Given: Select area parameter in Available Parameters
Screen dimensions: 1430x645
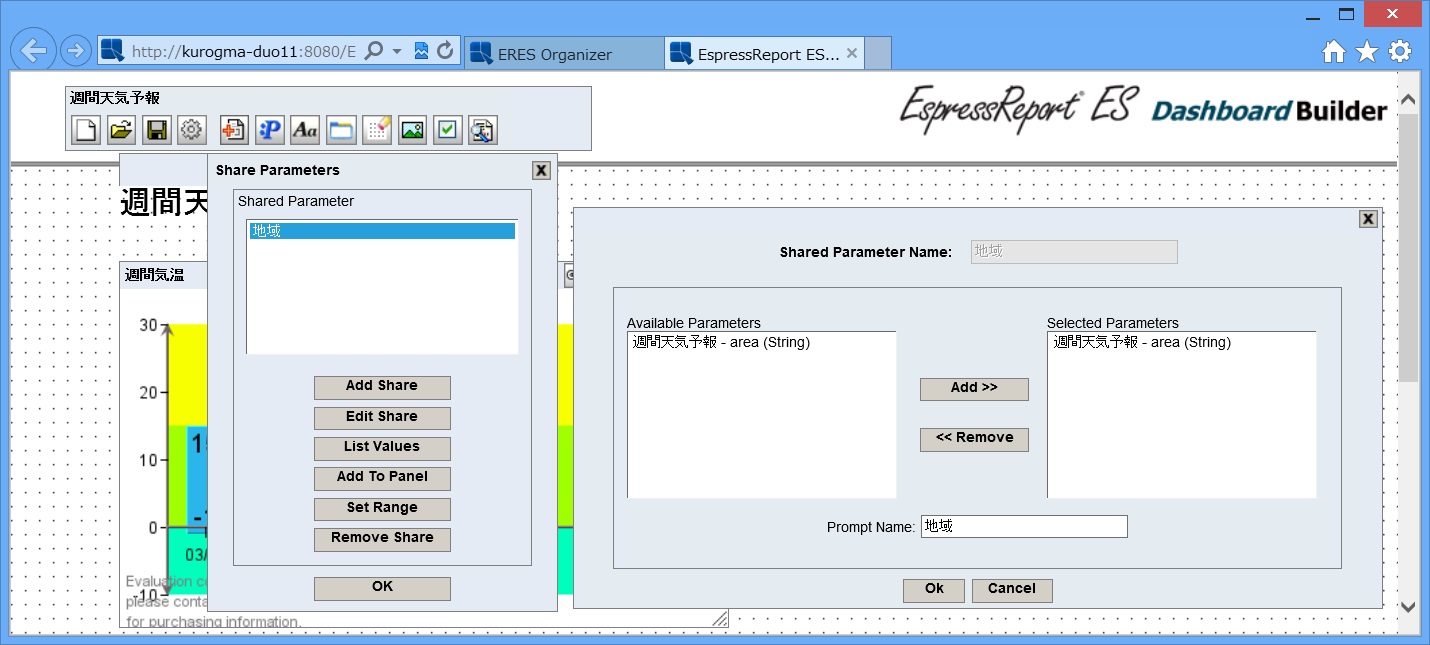Looking at the screenshot, I should click(x=721, y=342).
